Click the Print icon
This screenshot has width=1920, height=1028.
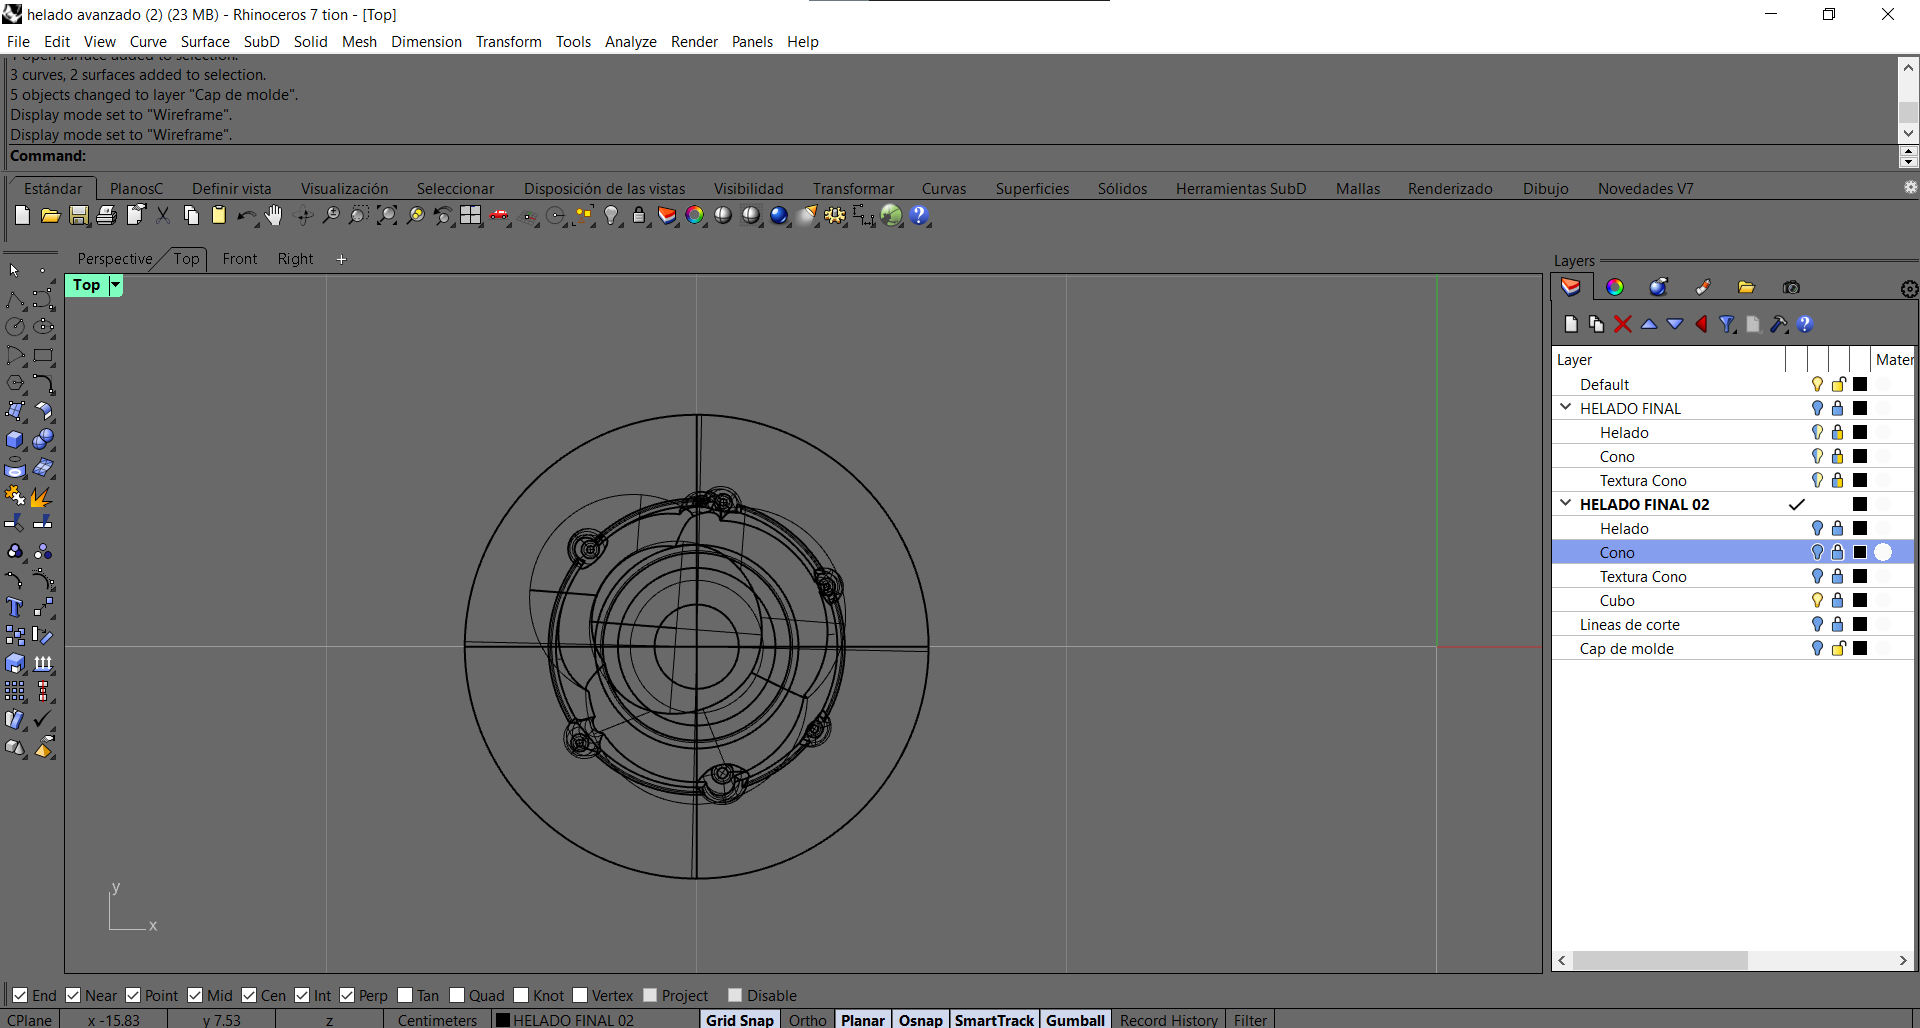click(106, 216)
